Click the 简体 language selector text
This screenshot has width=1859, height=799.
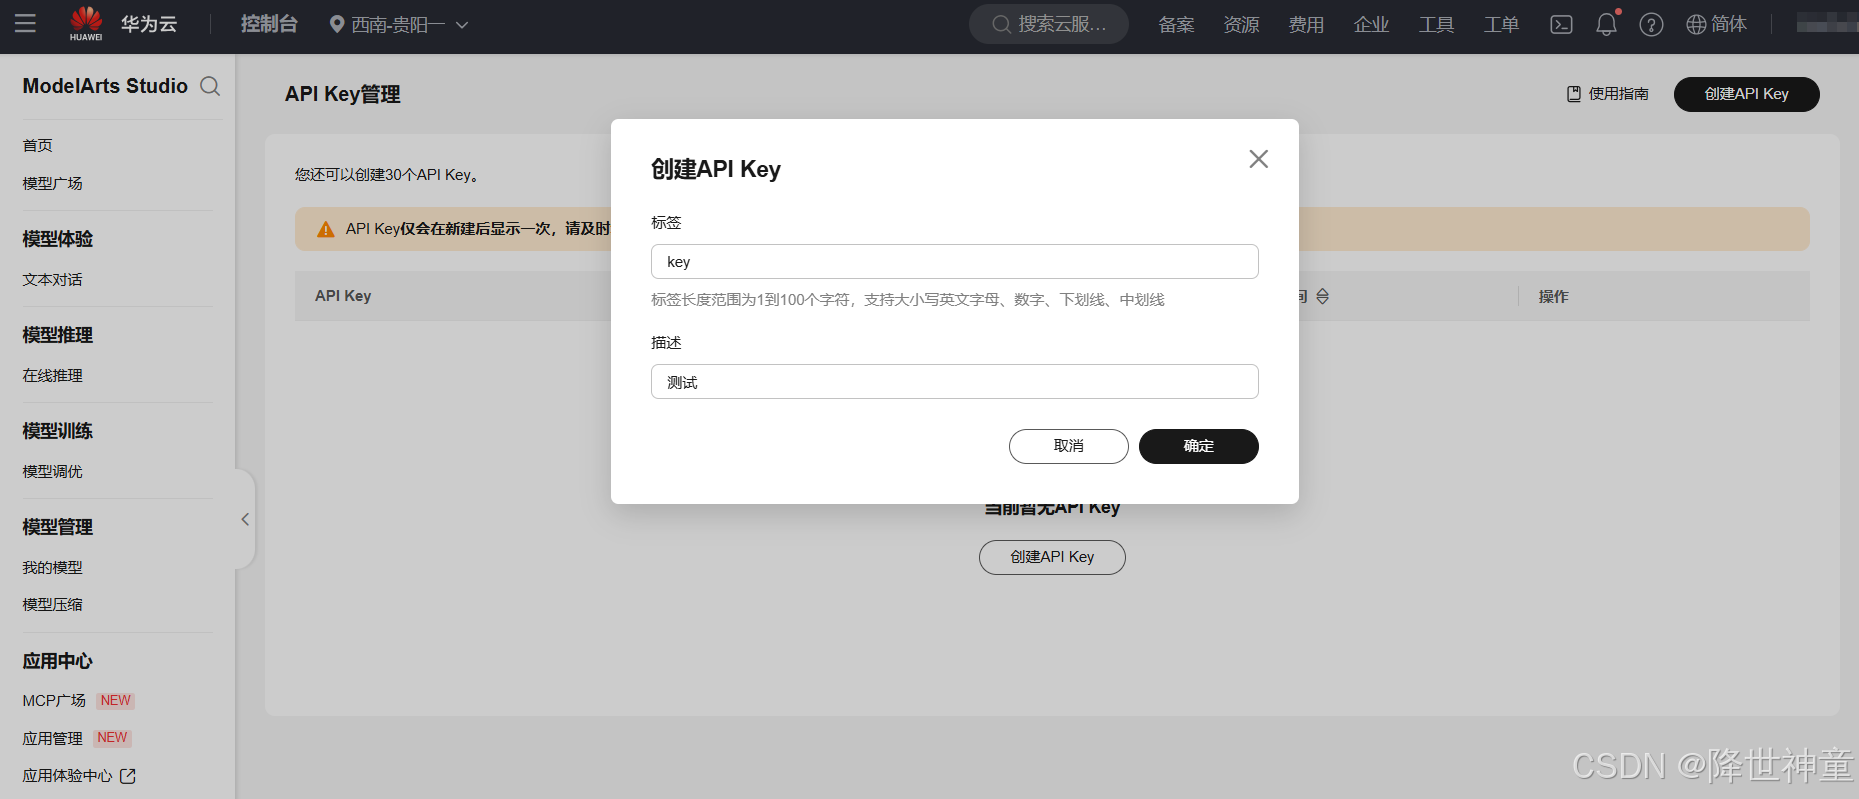tap(1729, 24)
